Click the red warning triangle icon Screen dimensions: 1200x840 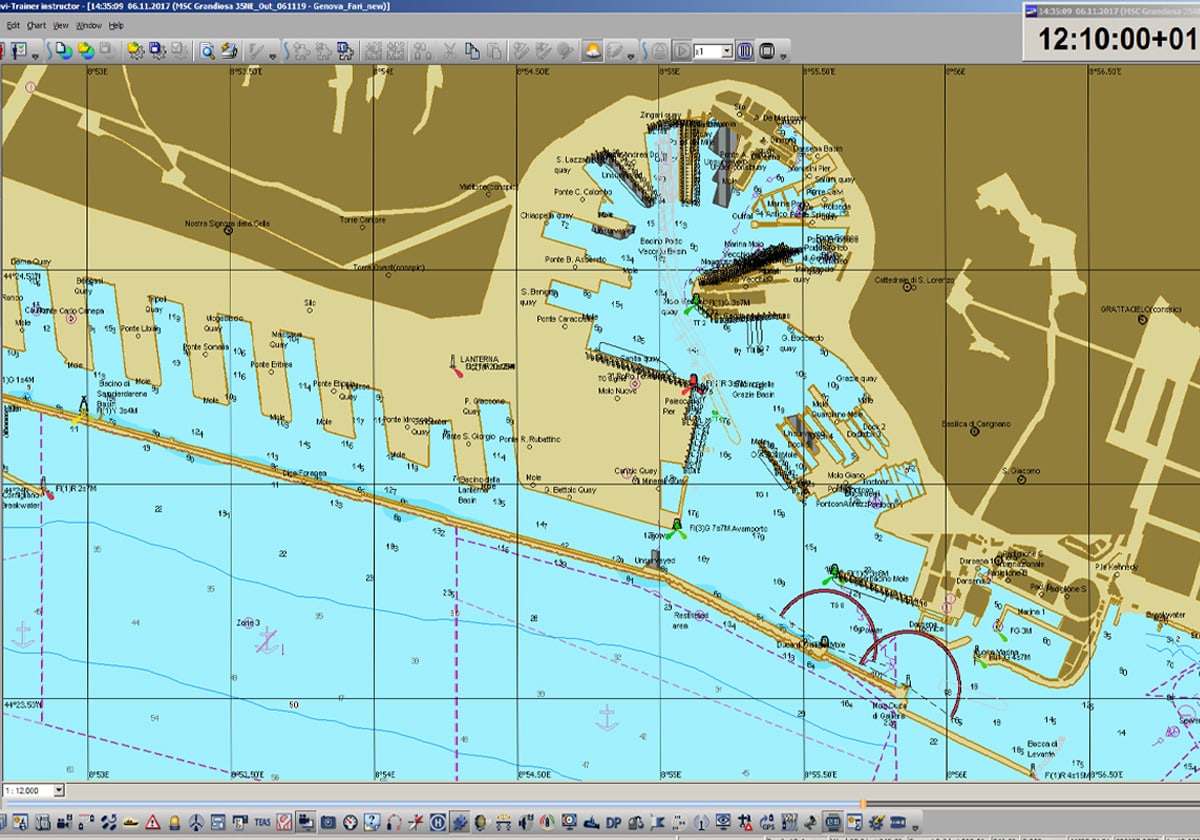tap(153, 822)
